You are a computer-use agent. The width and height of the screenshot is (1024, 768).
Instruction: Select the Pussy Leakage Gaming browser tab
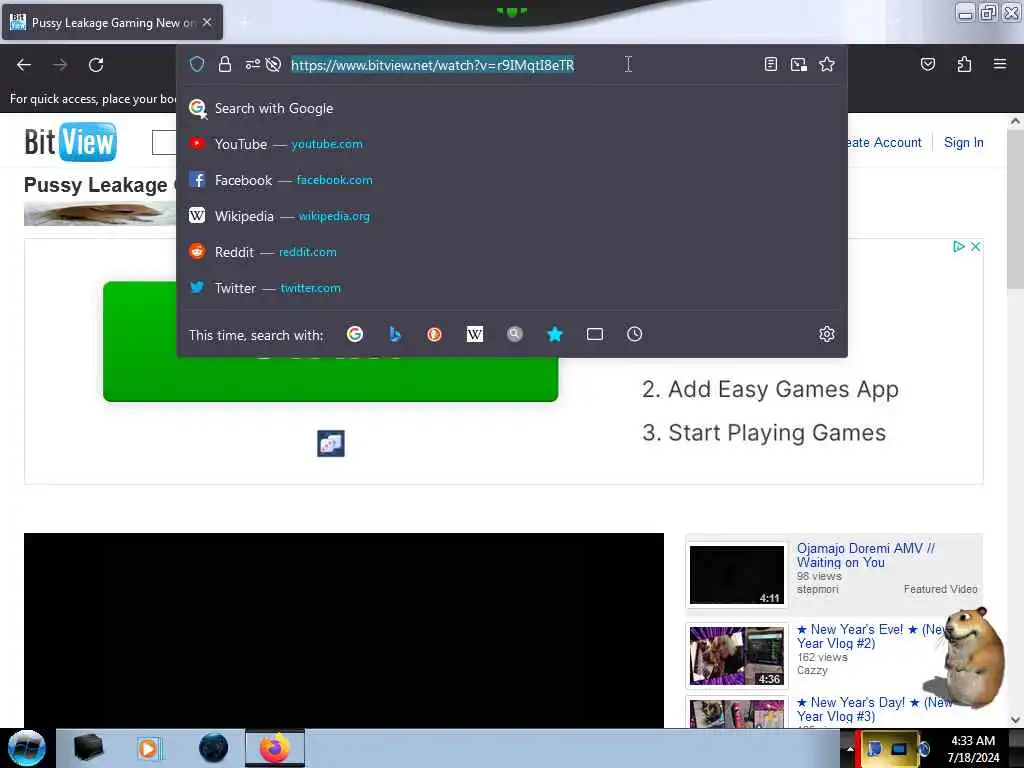pyautogui.click(x=112, y=22)
